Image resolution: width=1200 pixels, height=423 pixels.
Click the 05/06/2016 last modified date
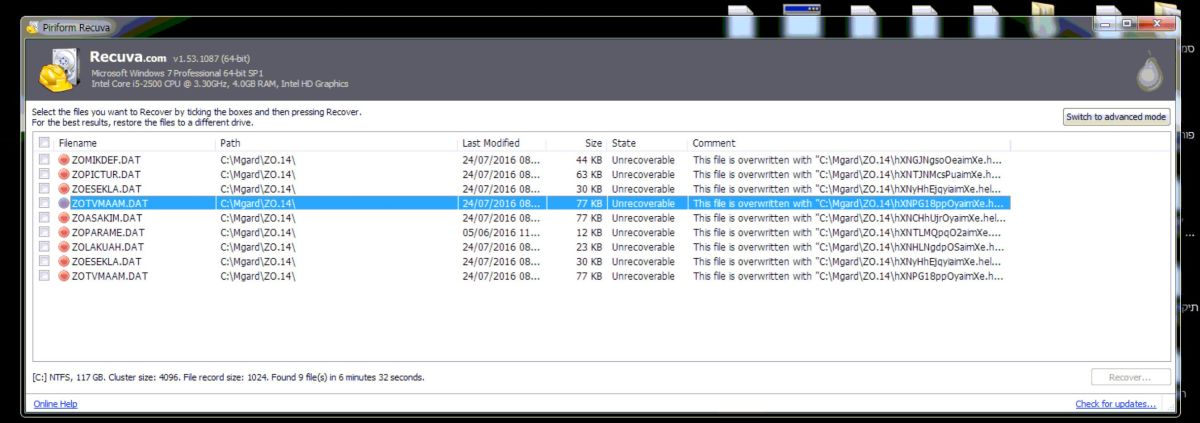tap(502, 232)
